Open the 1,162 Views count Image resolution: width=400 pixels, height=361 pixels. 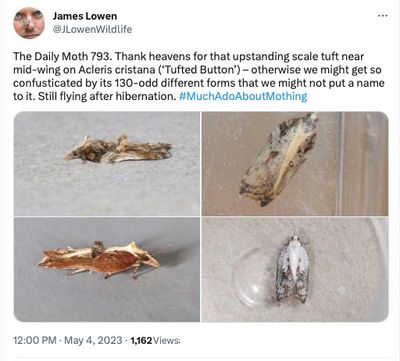tap(155, 340)
